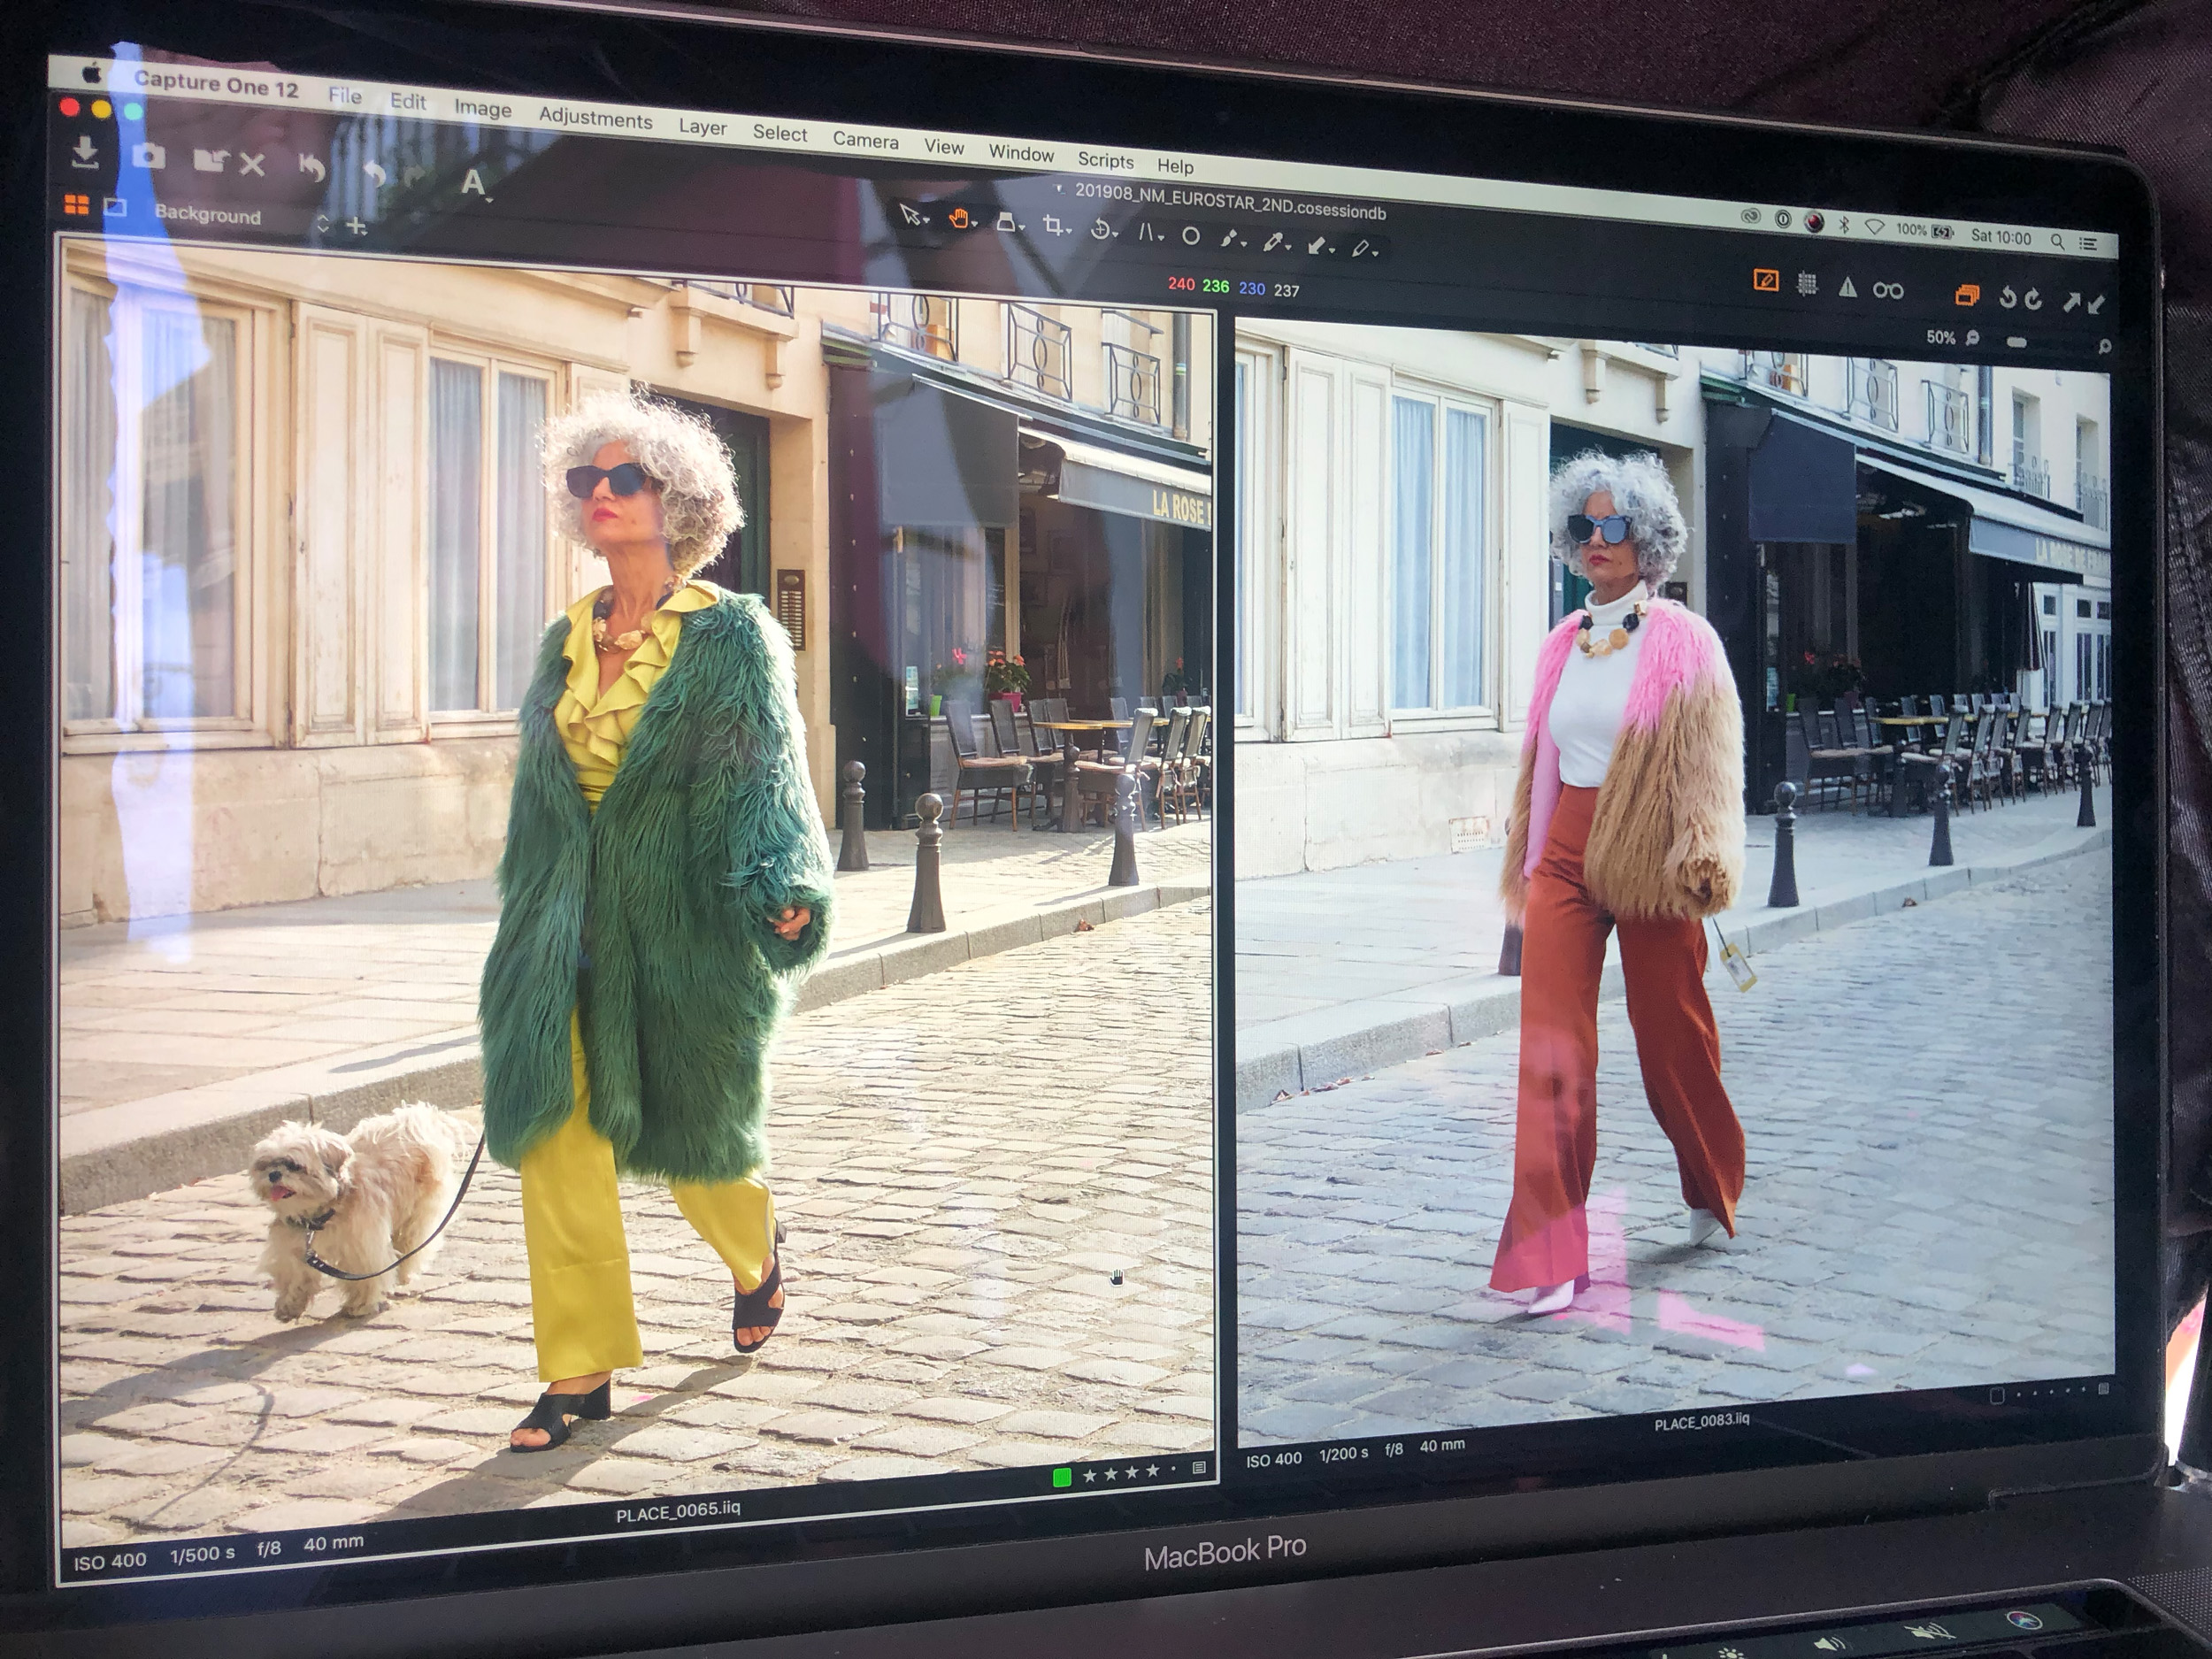Toggle proofing glasses icon
2212x1659 pixels.
pyautogui.click(x=1887, y=291)
